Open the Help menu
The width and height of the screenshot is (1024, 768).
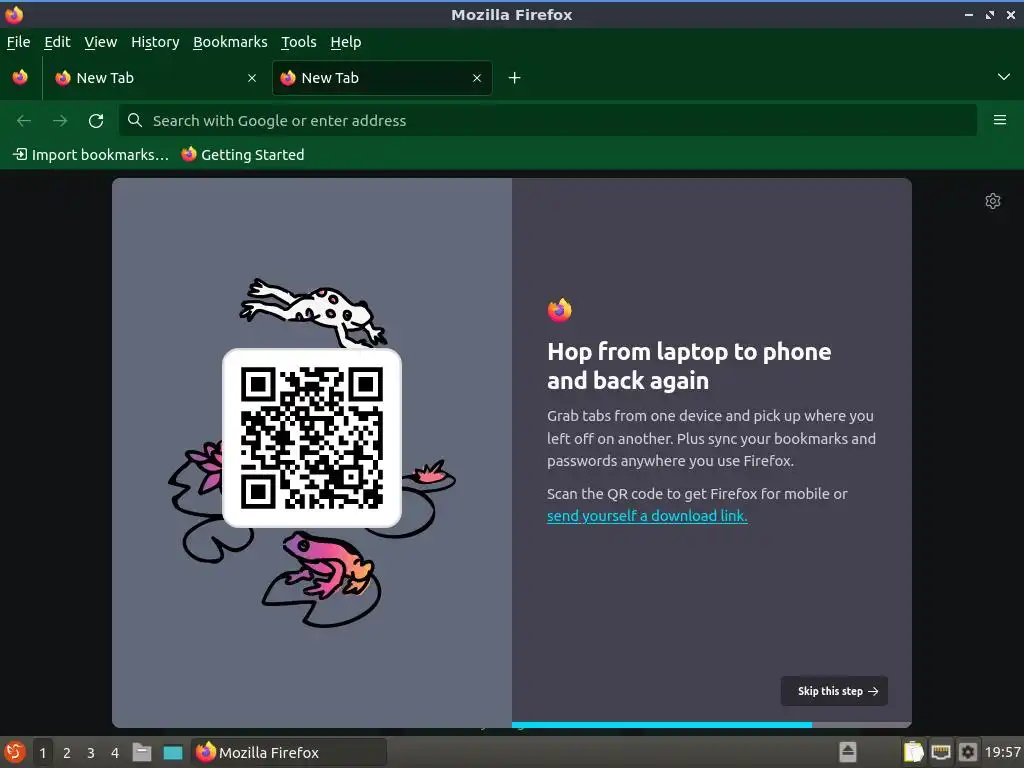coord(345,42)
